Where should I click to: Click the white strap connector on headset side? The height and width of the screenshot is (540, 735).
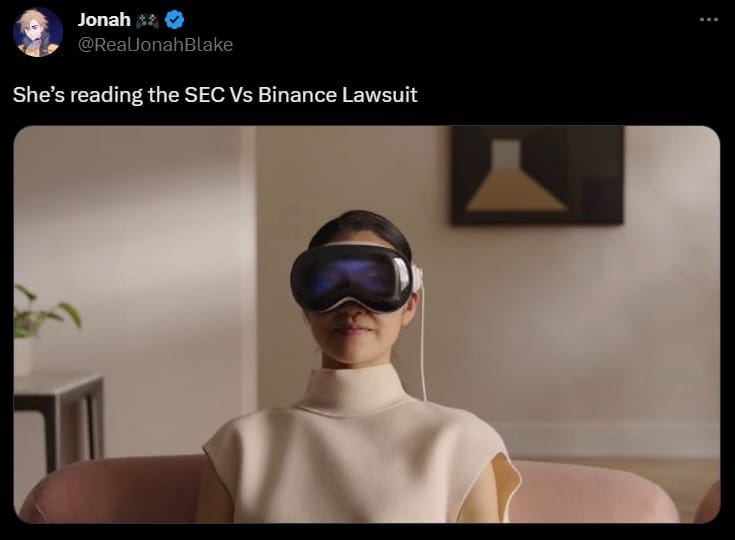point(416,278)
